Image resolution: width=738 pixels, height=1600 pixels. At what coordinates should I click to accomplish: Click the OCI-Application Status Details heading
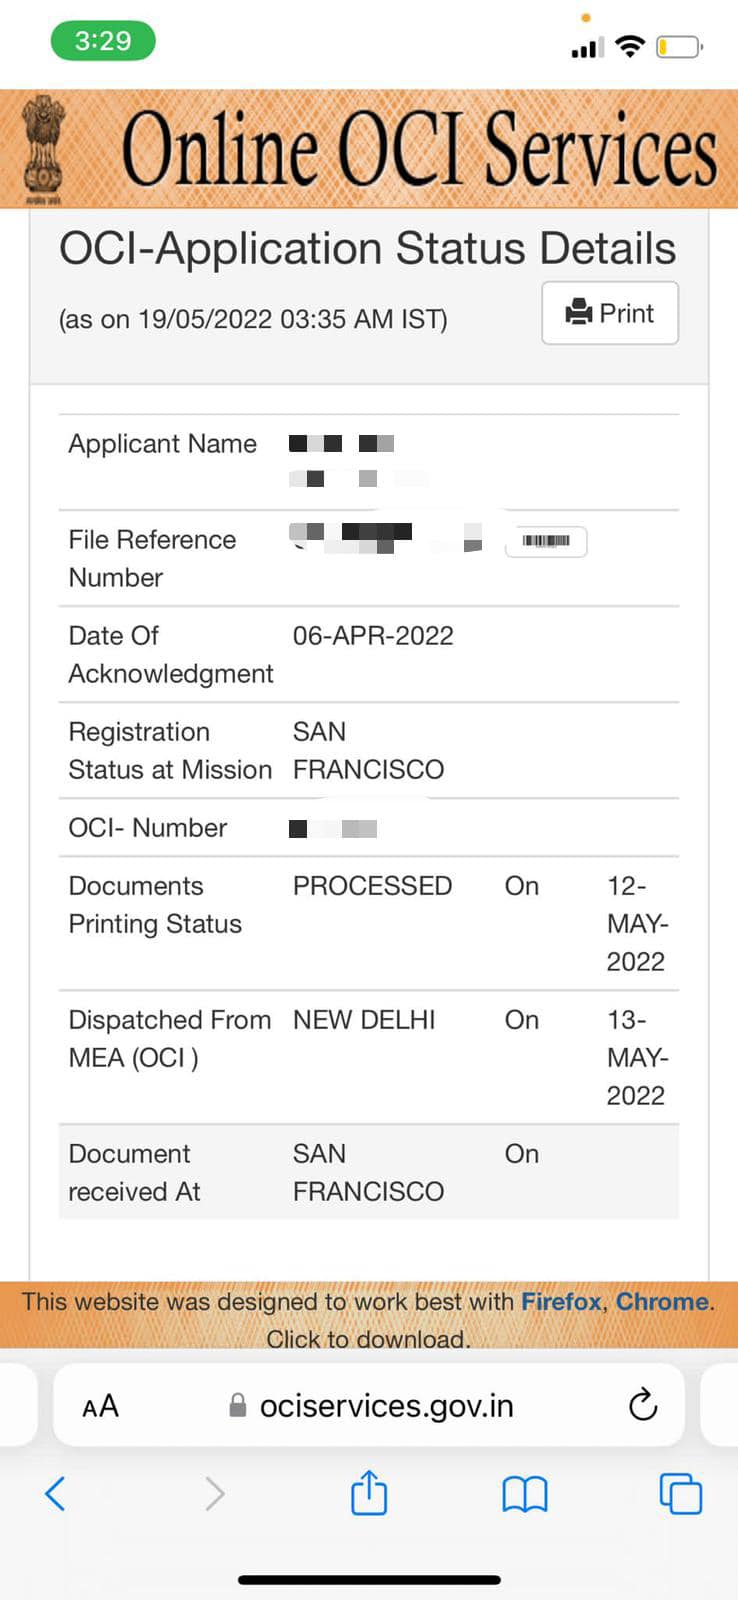367,248
